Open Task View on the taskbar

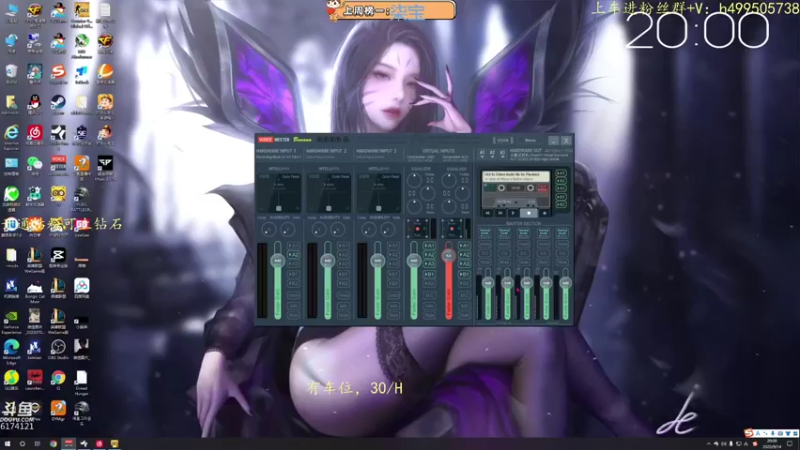(x=37, y=444)
